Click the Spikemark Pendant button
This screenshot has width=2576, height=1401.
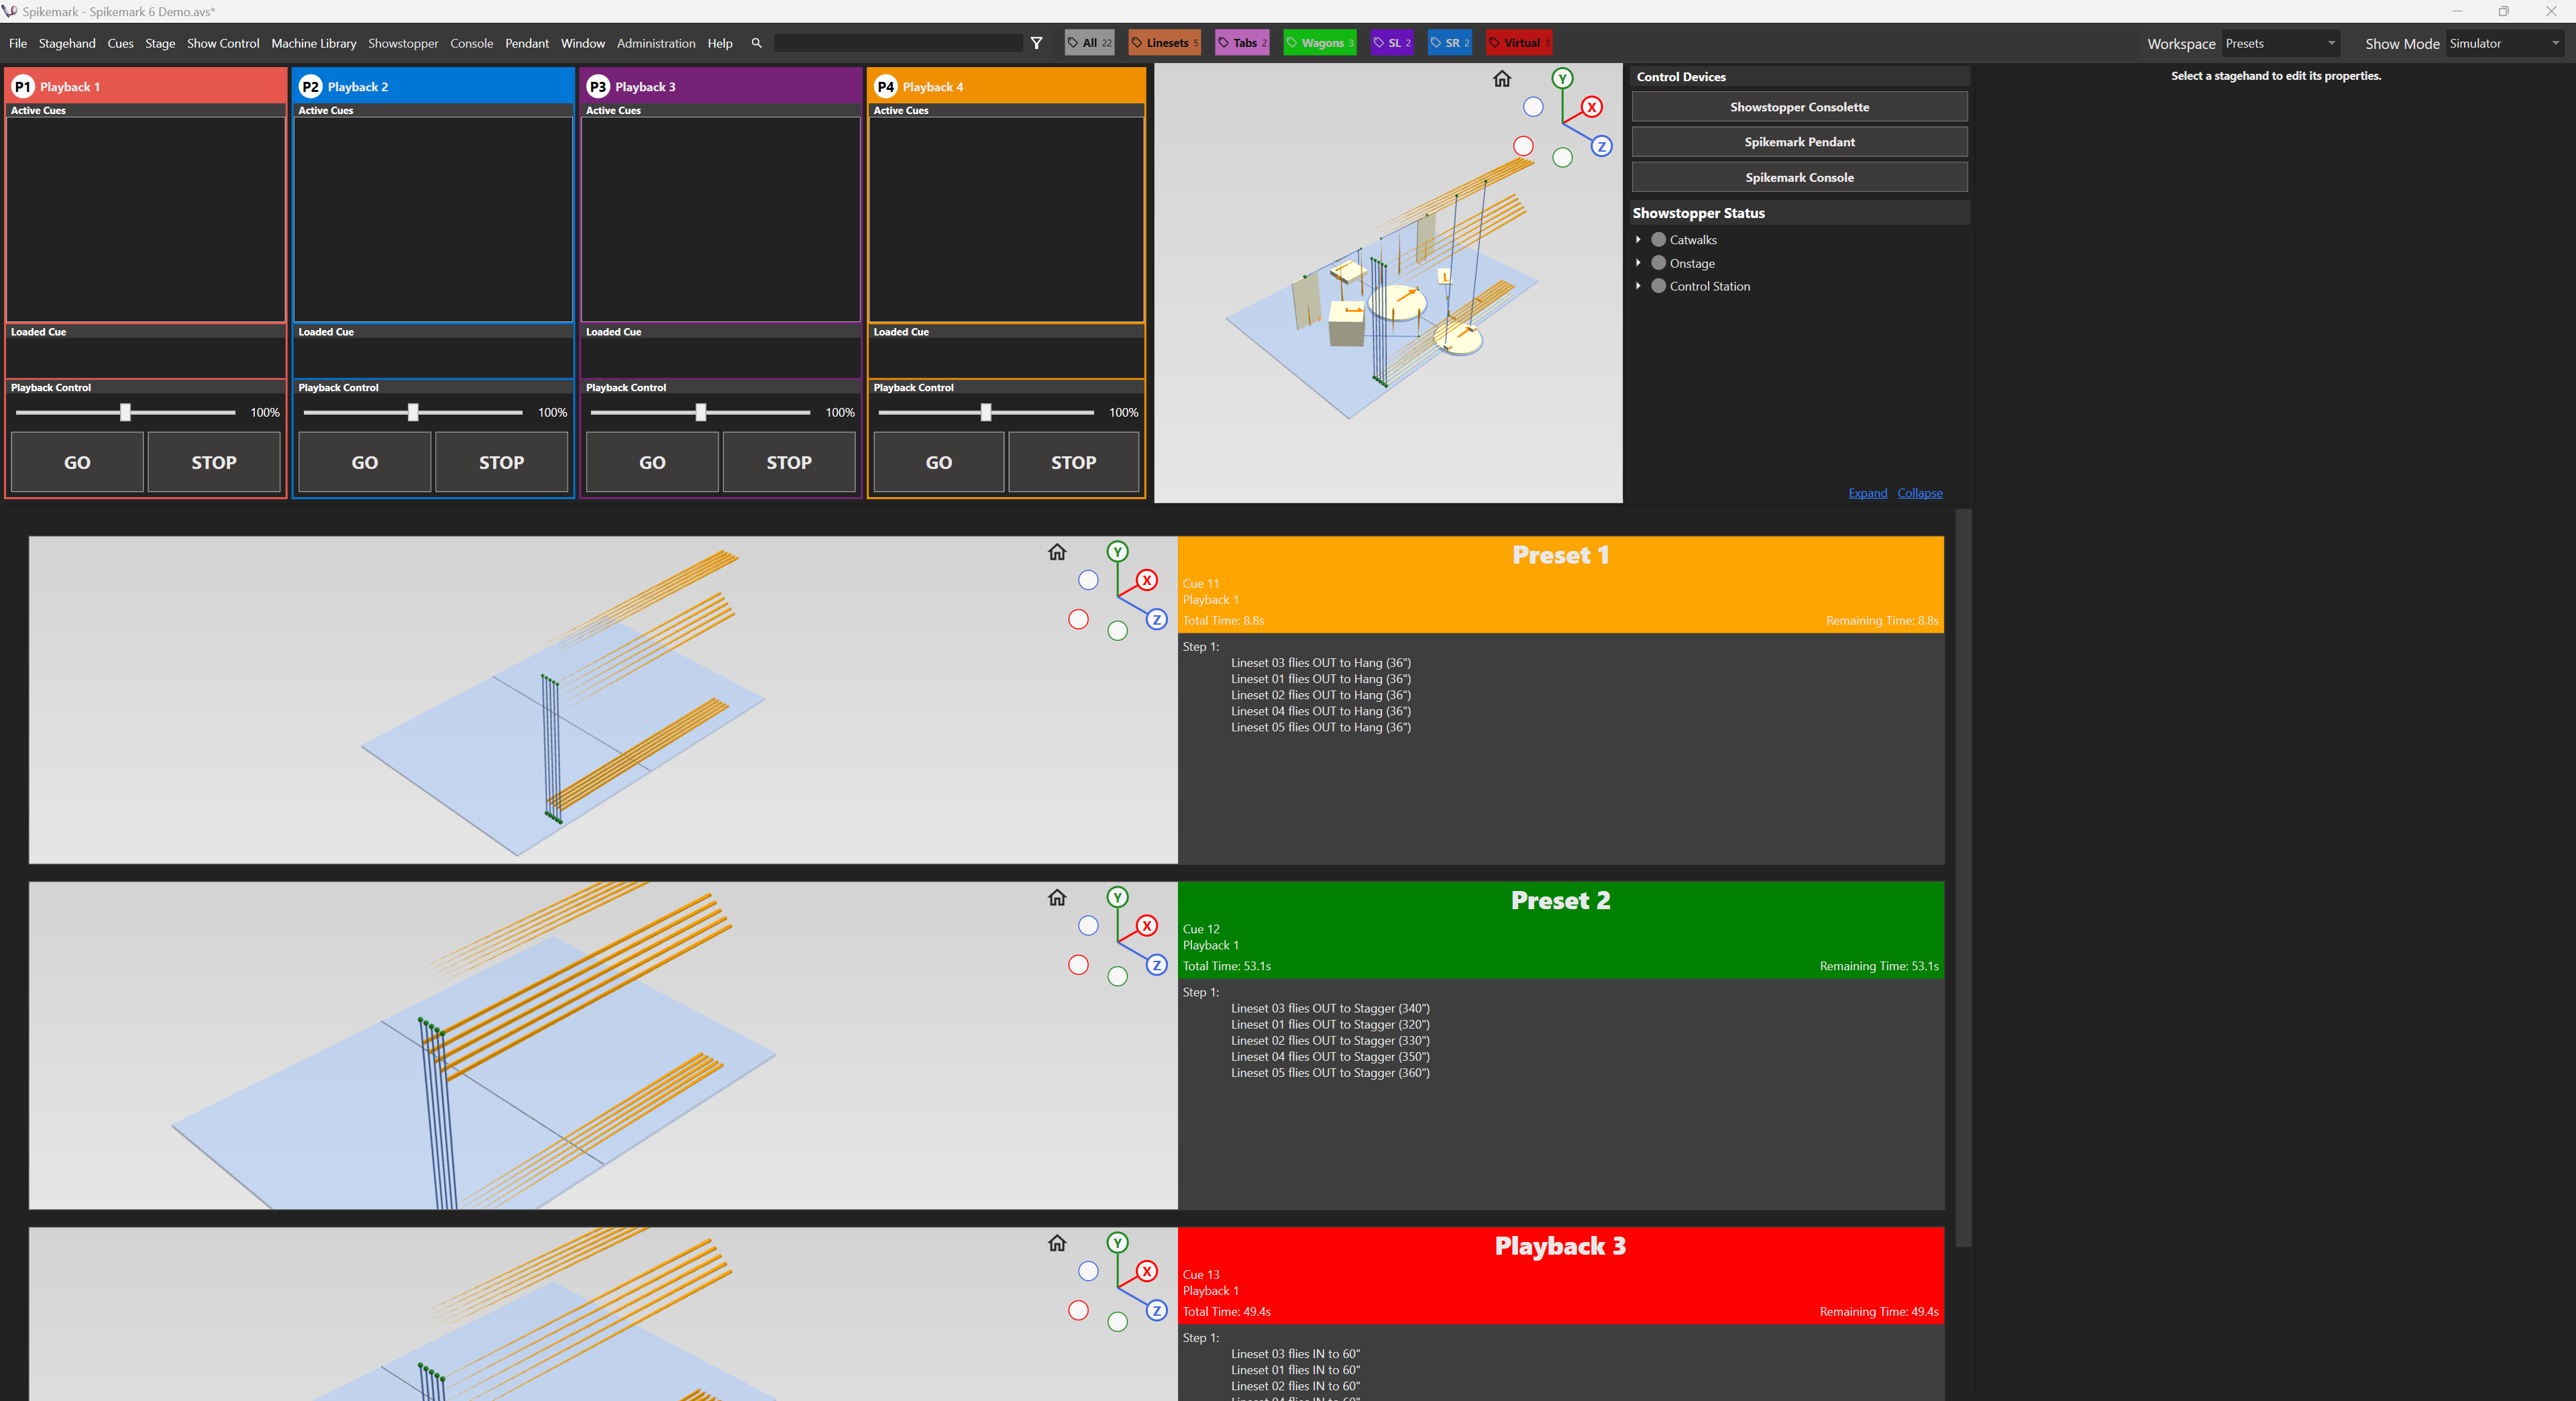coord(1799,142)
